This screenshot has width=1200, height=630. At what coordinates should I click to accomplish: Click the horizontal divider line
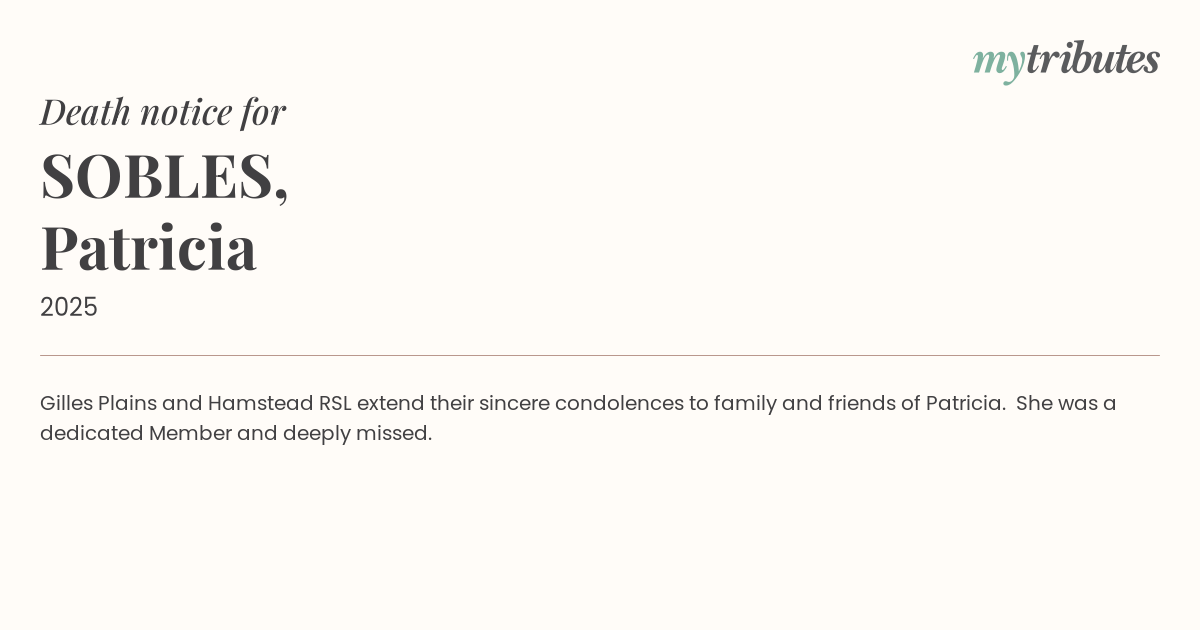click(600, 355)
